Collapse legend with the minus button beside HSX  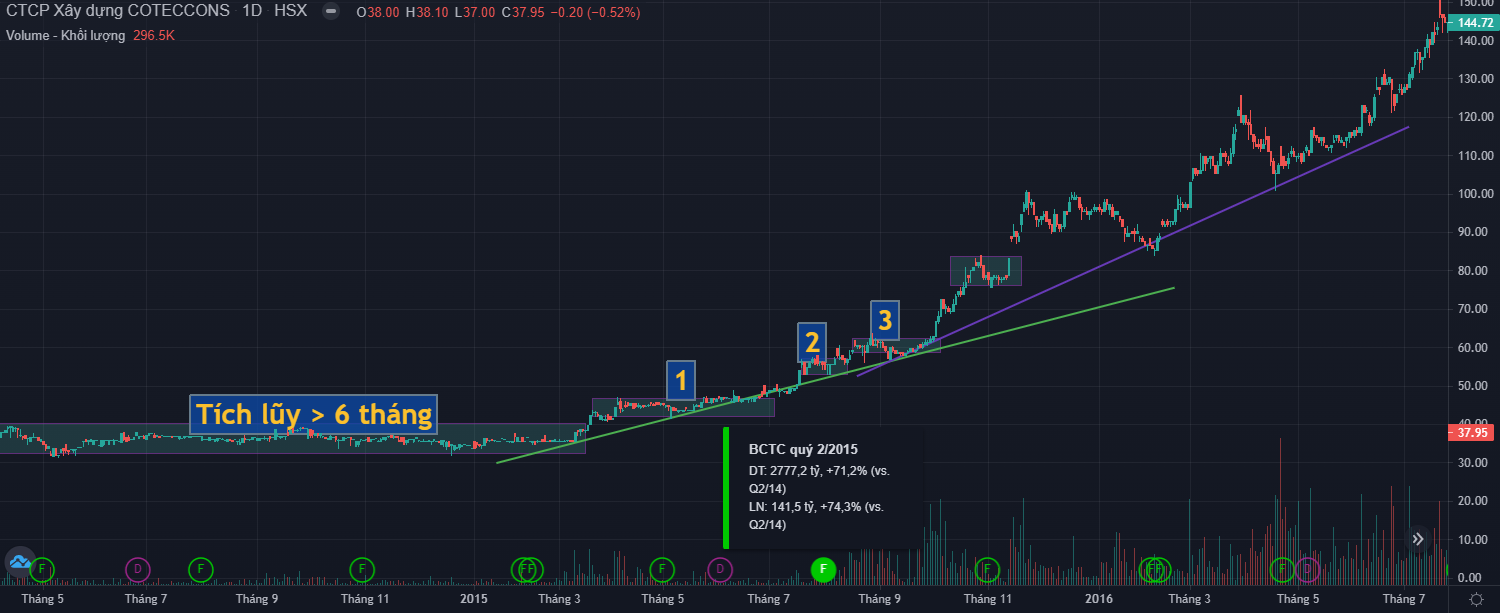click(x=330, y=12)
